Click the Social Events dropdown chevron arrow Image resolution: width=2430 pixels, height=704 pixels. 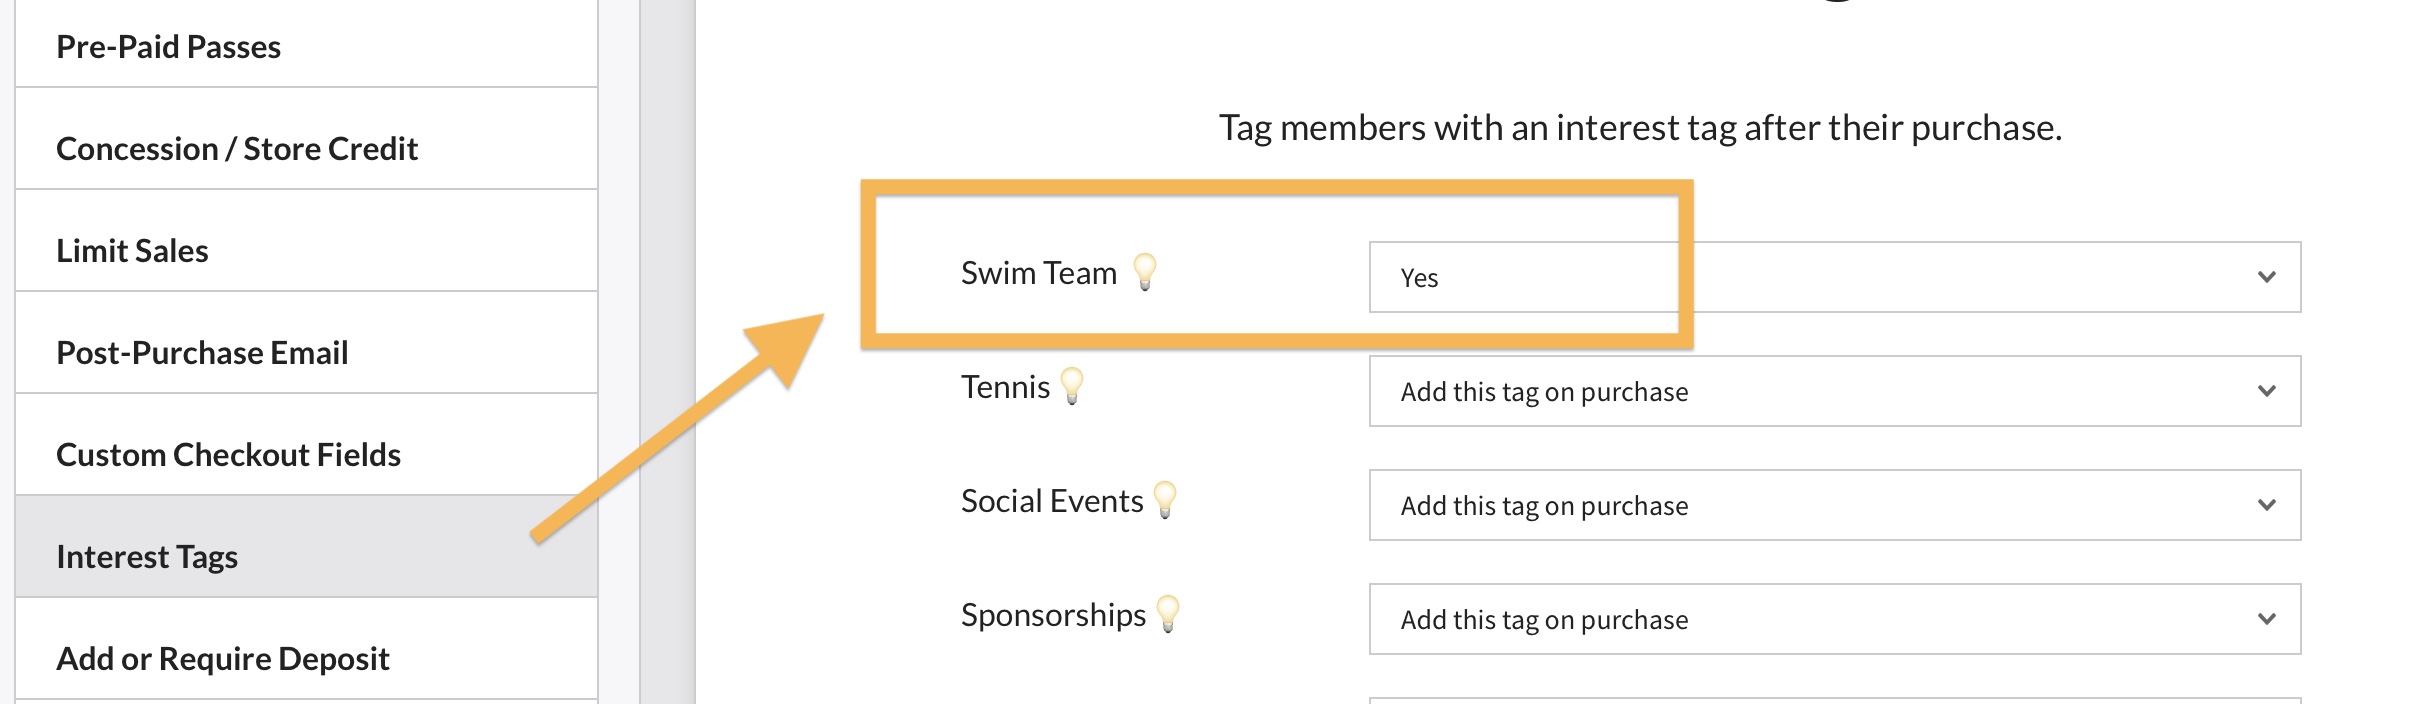tap(2267, 505)
